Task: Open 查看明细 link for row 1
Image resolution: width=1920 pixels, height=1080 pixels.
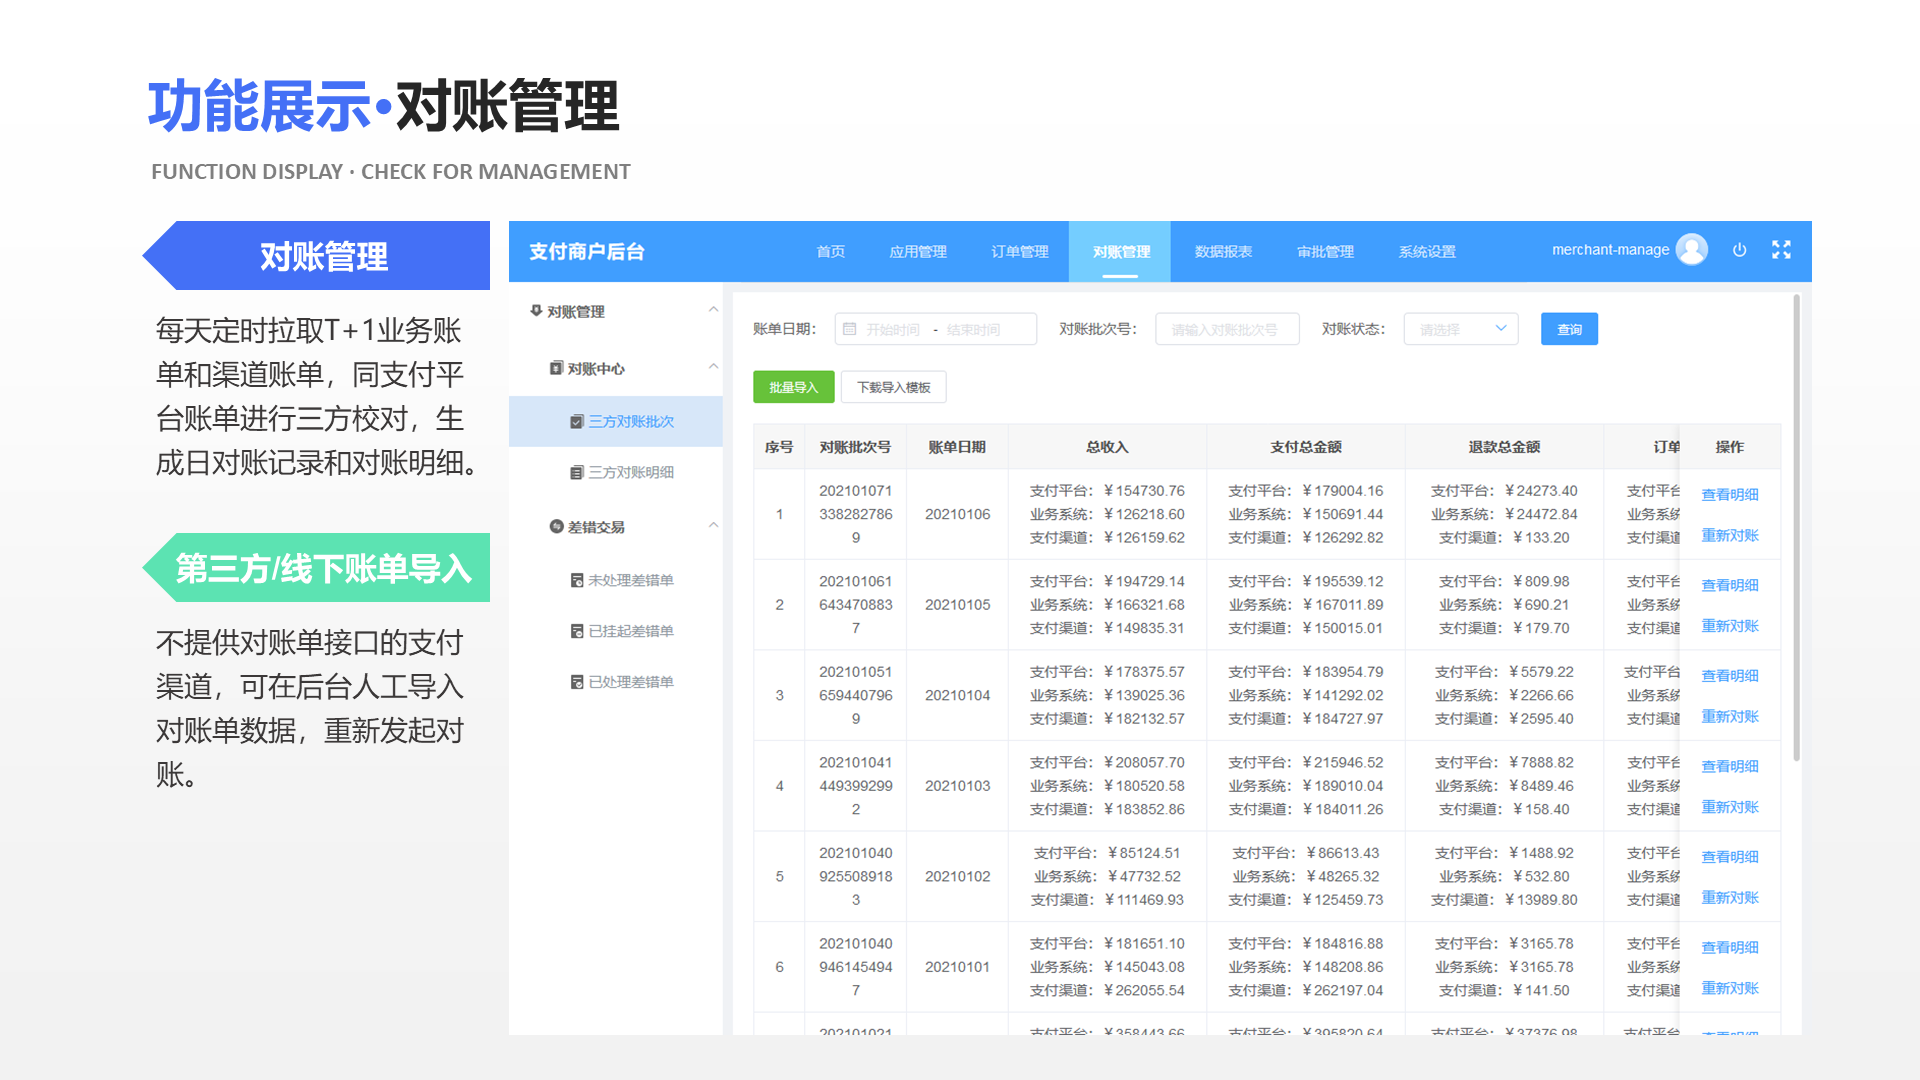Action: (x=1729, y=493)
